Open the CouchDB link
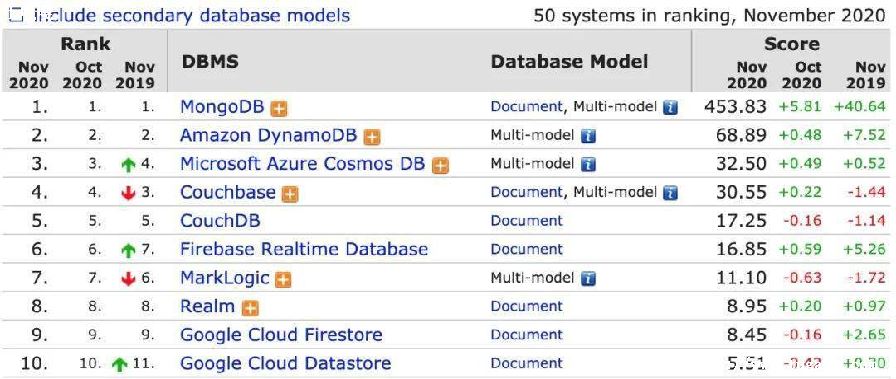 tap(220, 221)
